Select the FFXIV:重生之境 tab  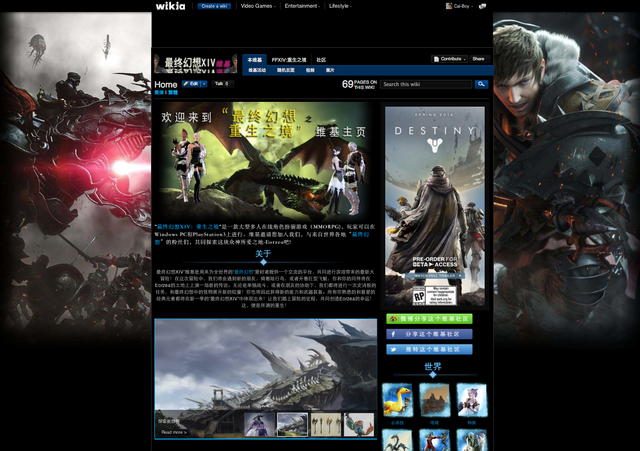point(289,60)
